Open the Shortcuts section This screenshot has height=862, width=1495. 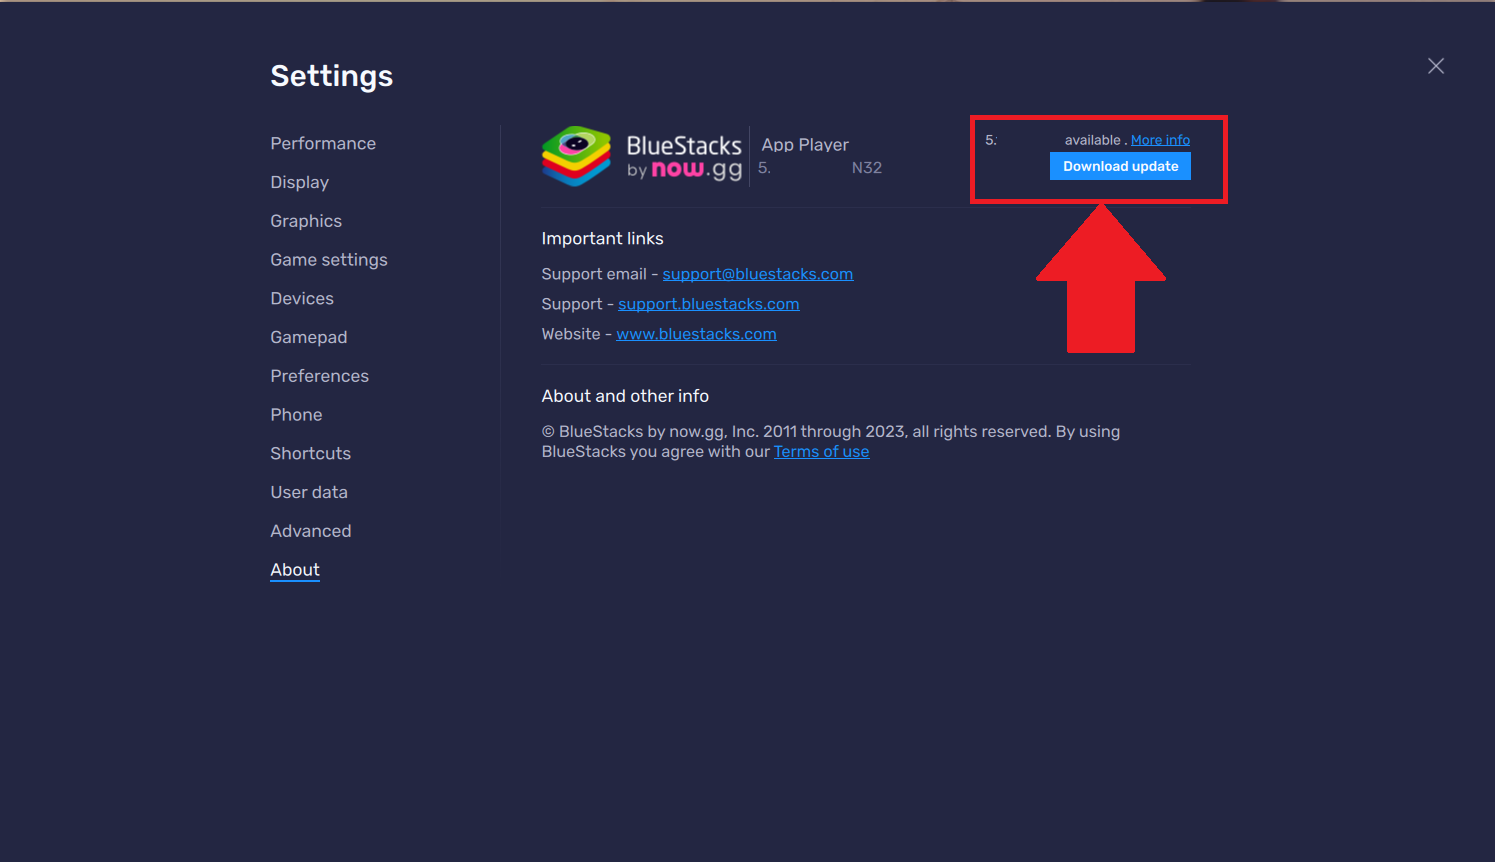(x=310, y=453)
